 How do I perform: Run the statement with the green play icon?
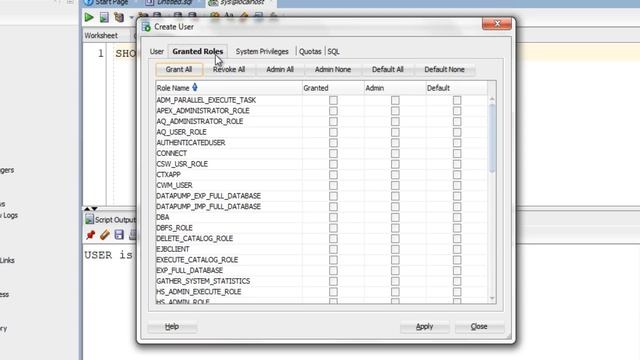click(x=89, y=17)
